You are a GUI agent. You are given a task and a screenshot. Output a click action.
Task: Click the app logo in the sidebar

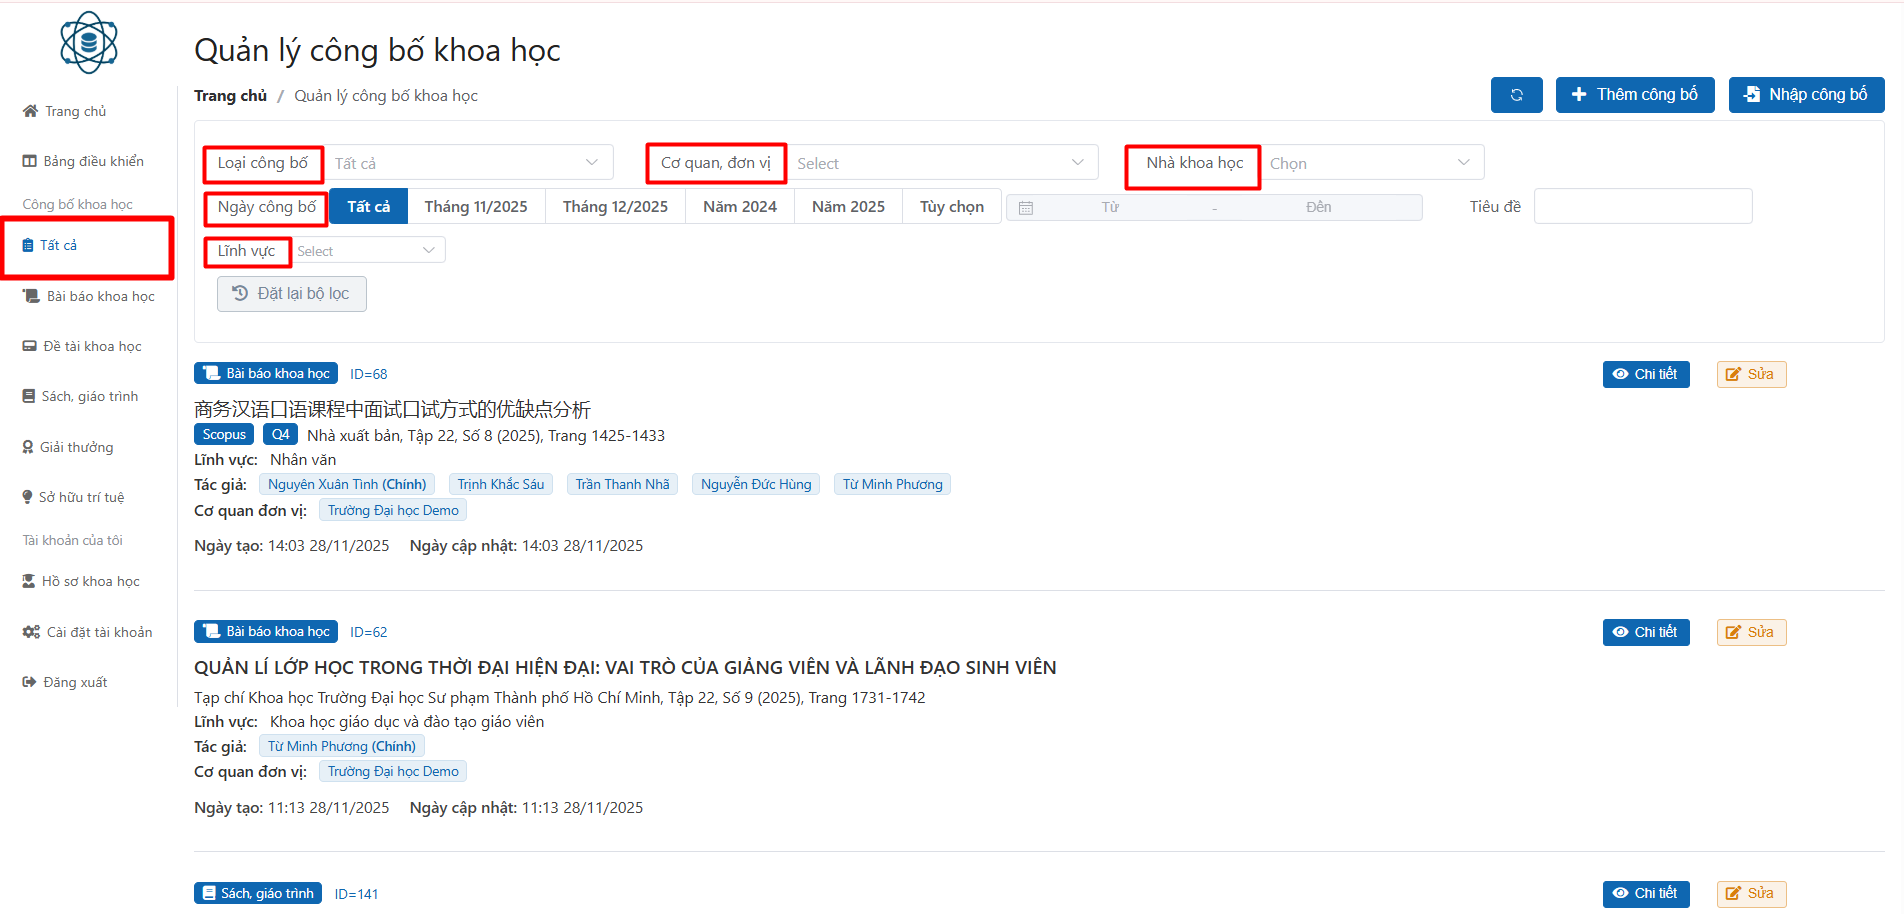coord(89,42)
